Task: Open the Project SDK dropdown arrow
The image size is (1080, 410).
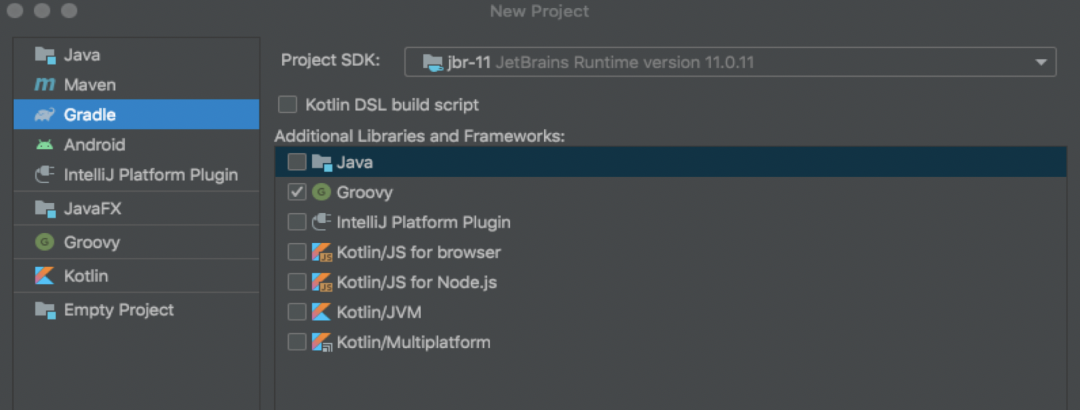Action: pos(1040,63)
